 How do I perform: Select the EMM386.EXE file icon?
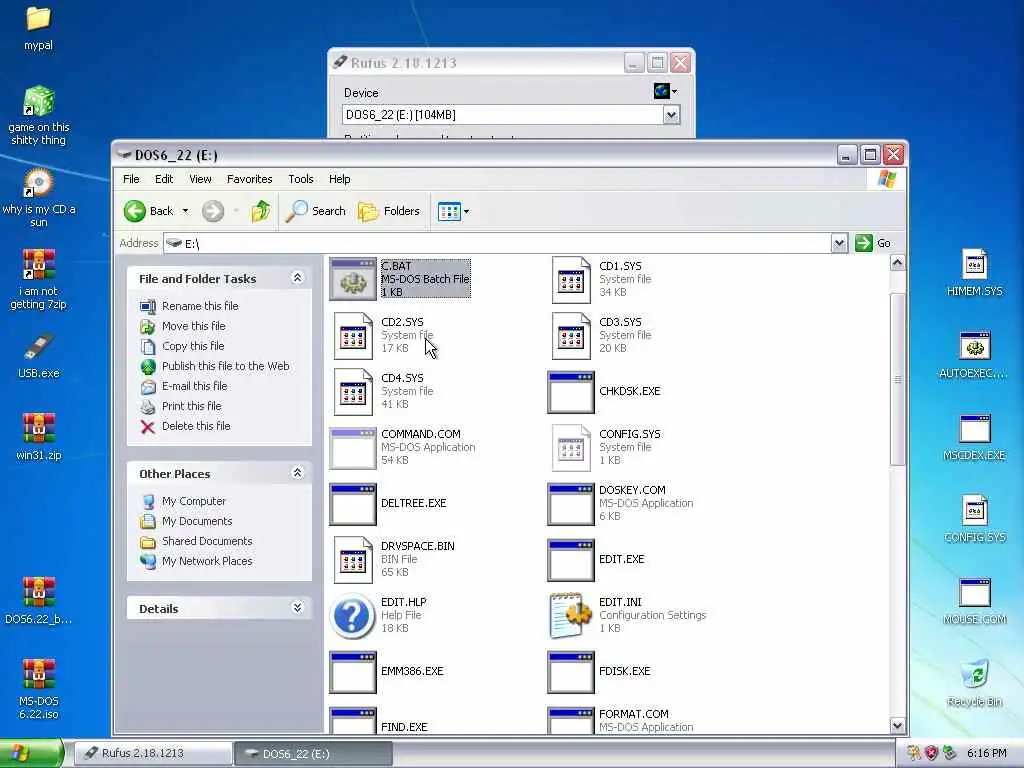[353, 671]
